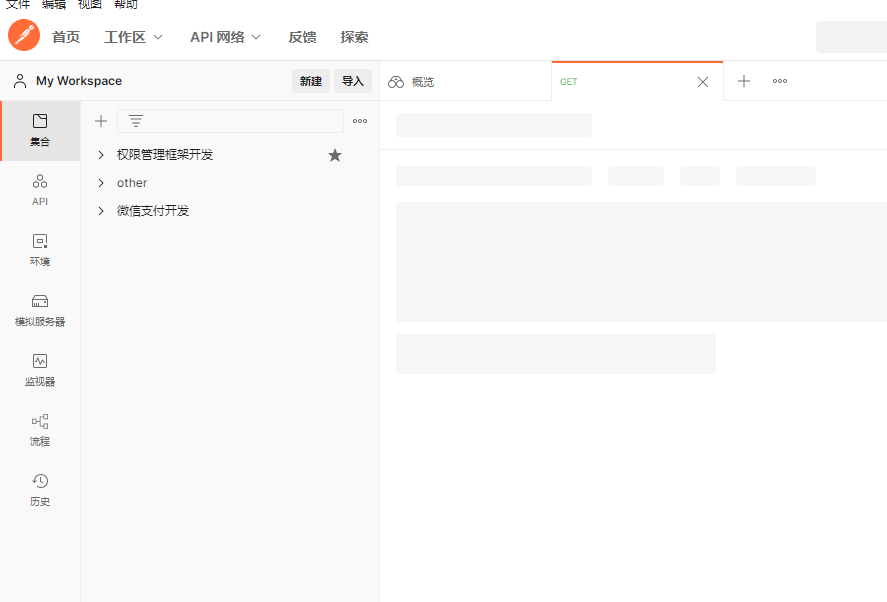Open the 历史 history panel

click(40, 490)
